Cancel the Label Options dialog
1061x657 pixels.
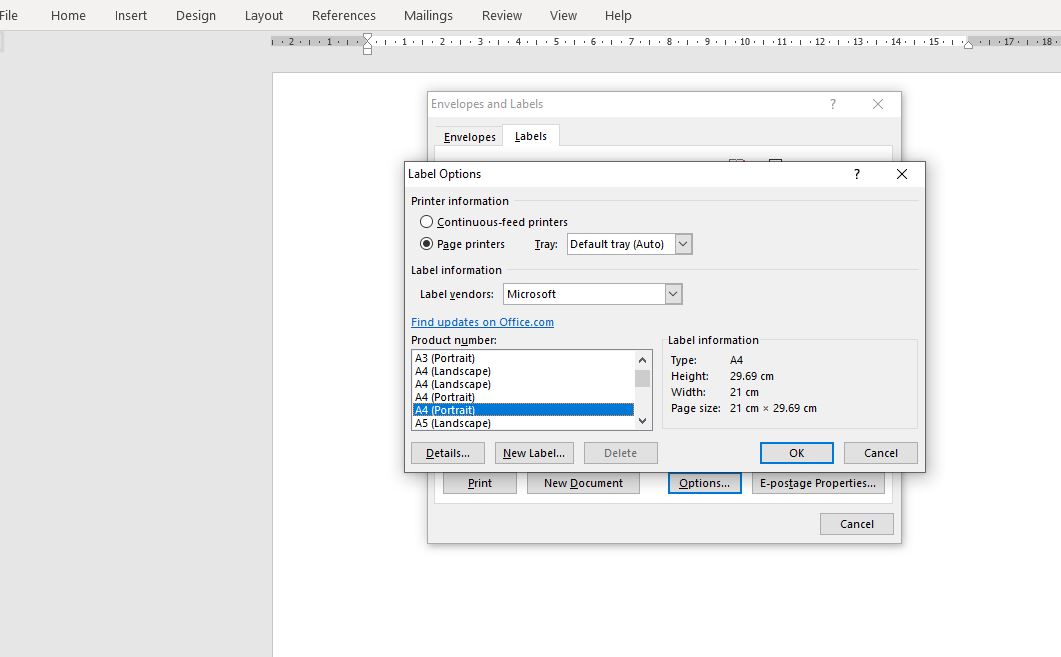tap(880, 453)
